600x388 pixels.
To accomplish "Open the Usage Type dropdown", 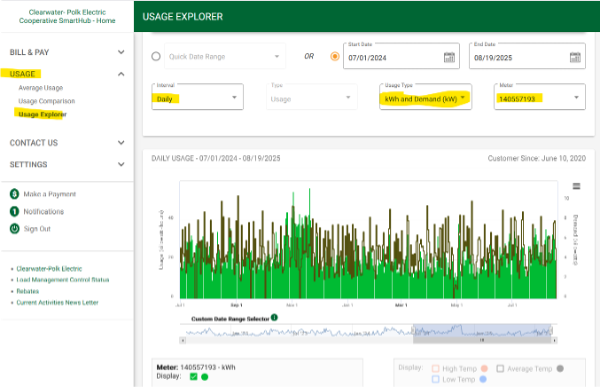I will tap(425, 97).
